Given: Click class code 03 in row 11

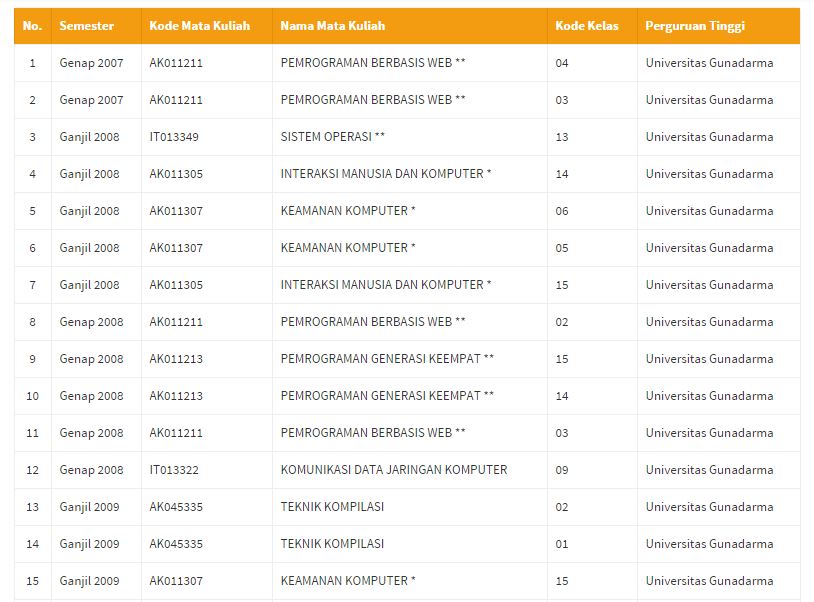Looking at the screenshot, I should (562, 433).
